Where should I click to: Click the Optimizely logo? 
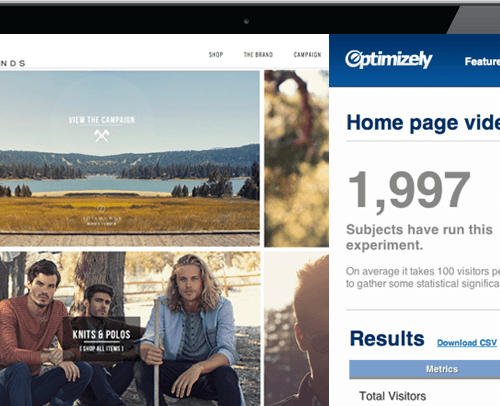(389, 60)
